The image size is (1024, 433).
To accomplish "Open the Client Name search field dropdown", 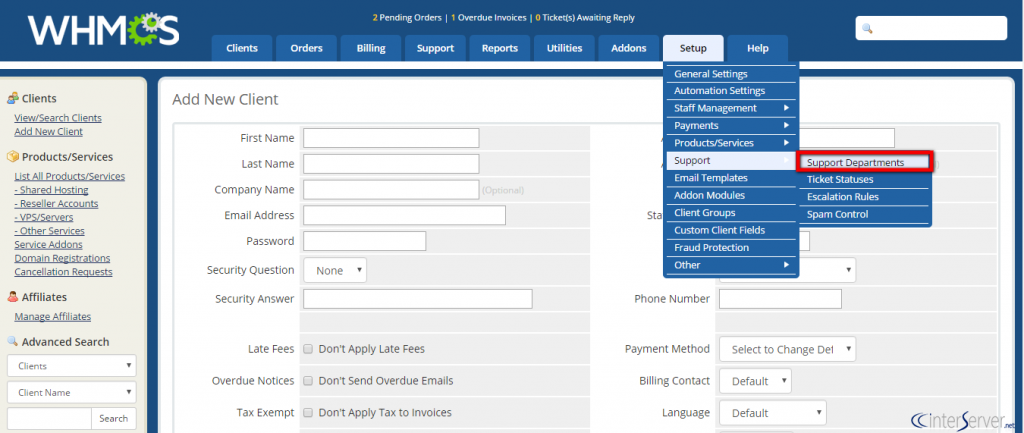I will 72,393.
